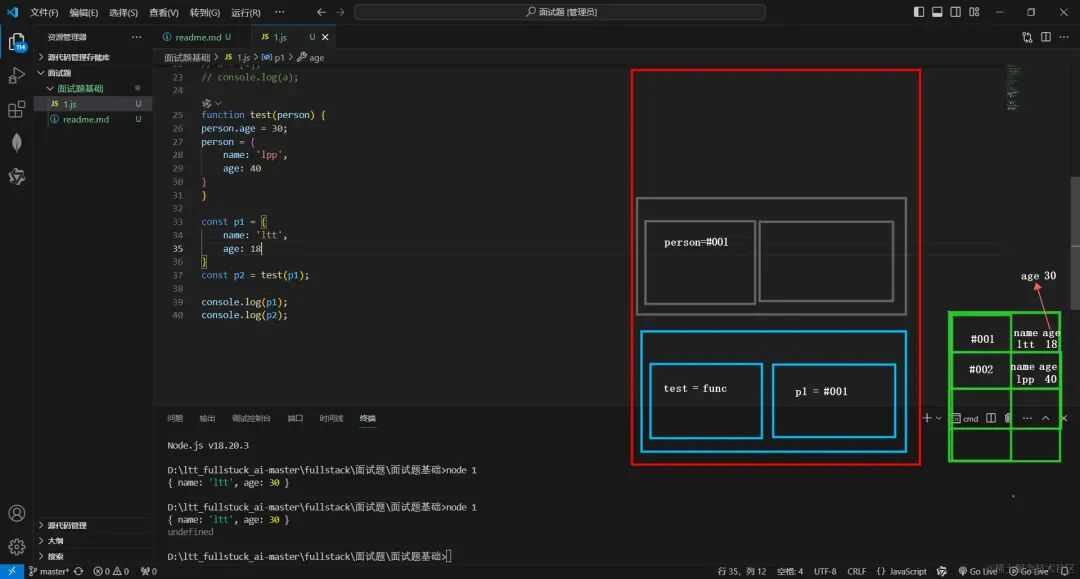Open the terminal launch profile dropdown arrow
1080x579 pixels.
pyautogui.click(x=938, y=418)
